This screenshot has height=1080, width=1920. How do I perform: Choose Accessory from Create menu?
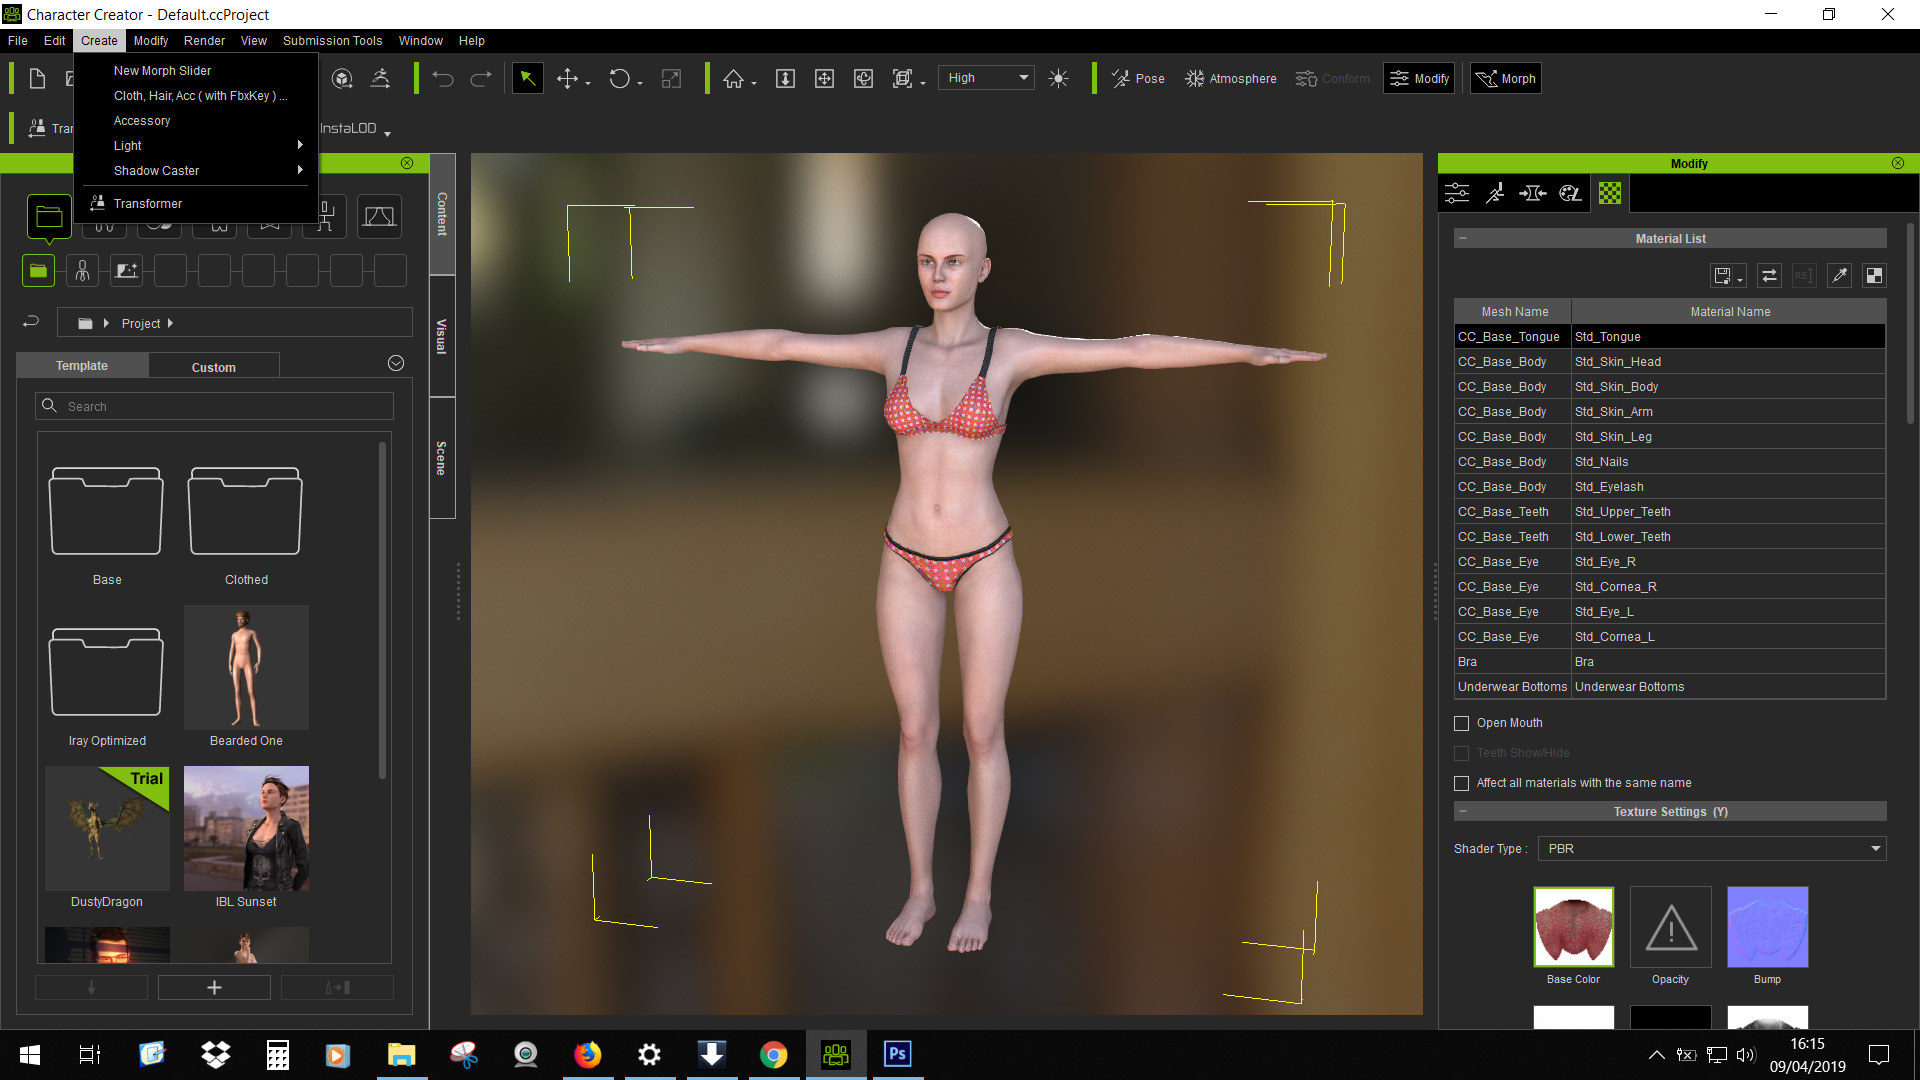pyautogui.click(x=142, y=121)
